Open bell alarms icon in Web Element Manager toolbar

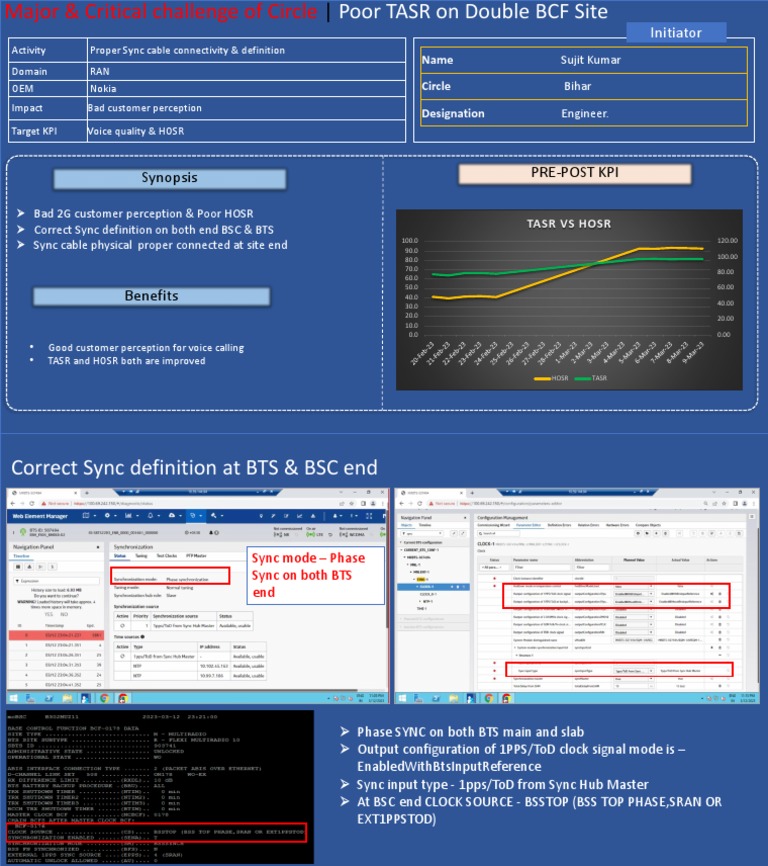(x=150, y=515)
